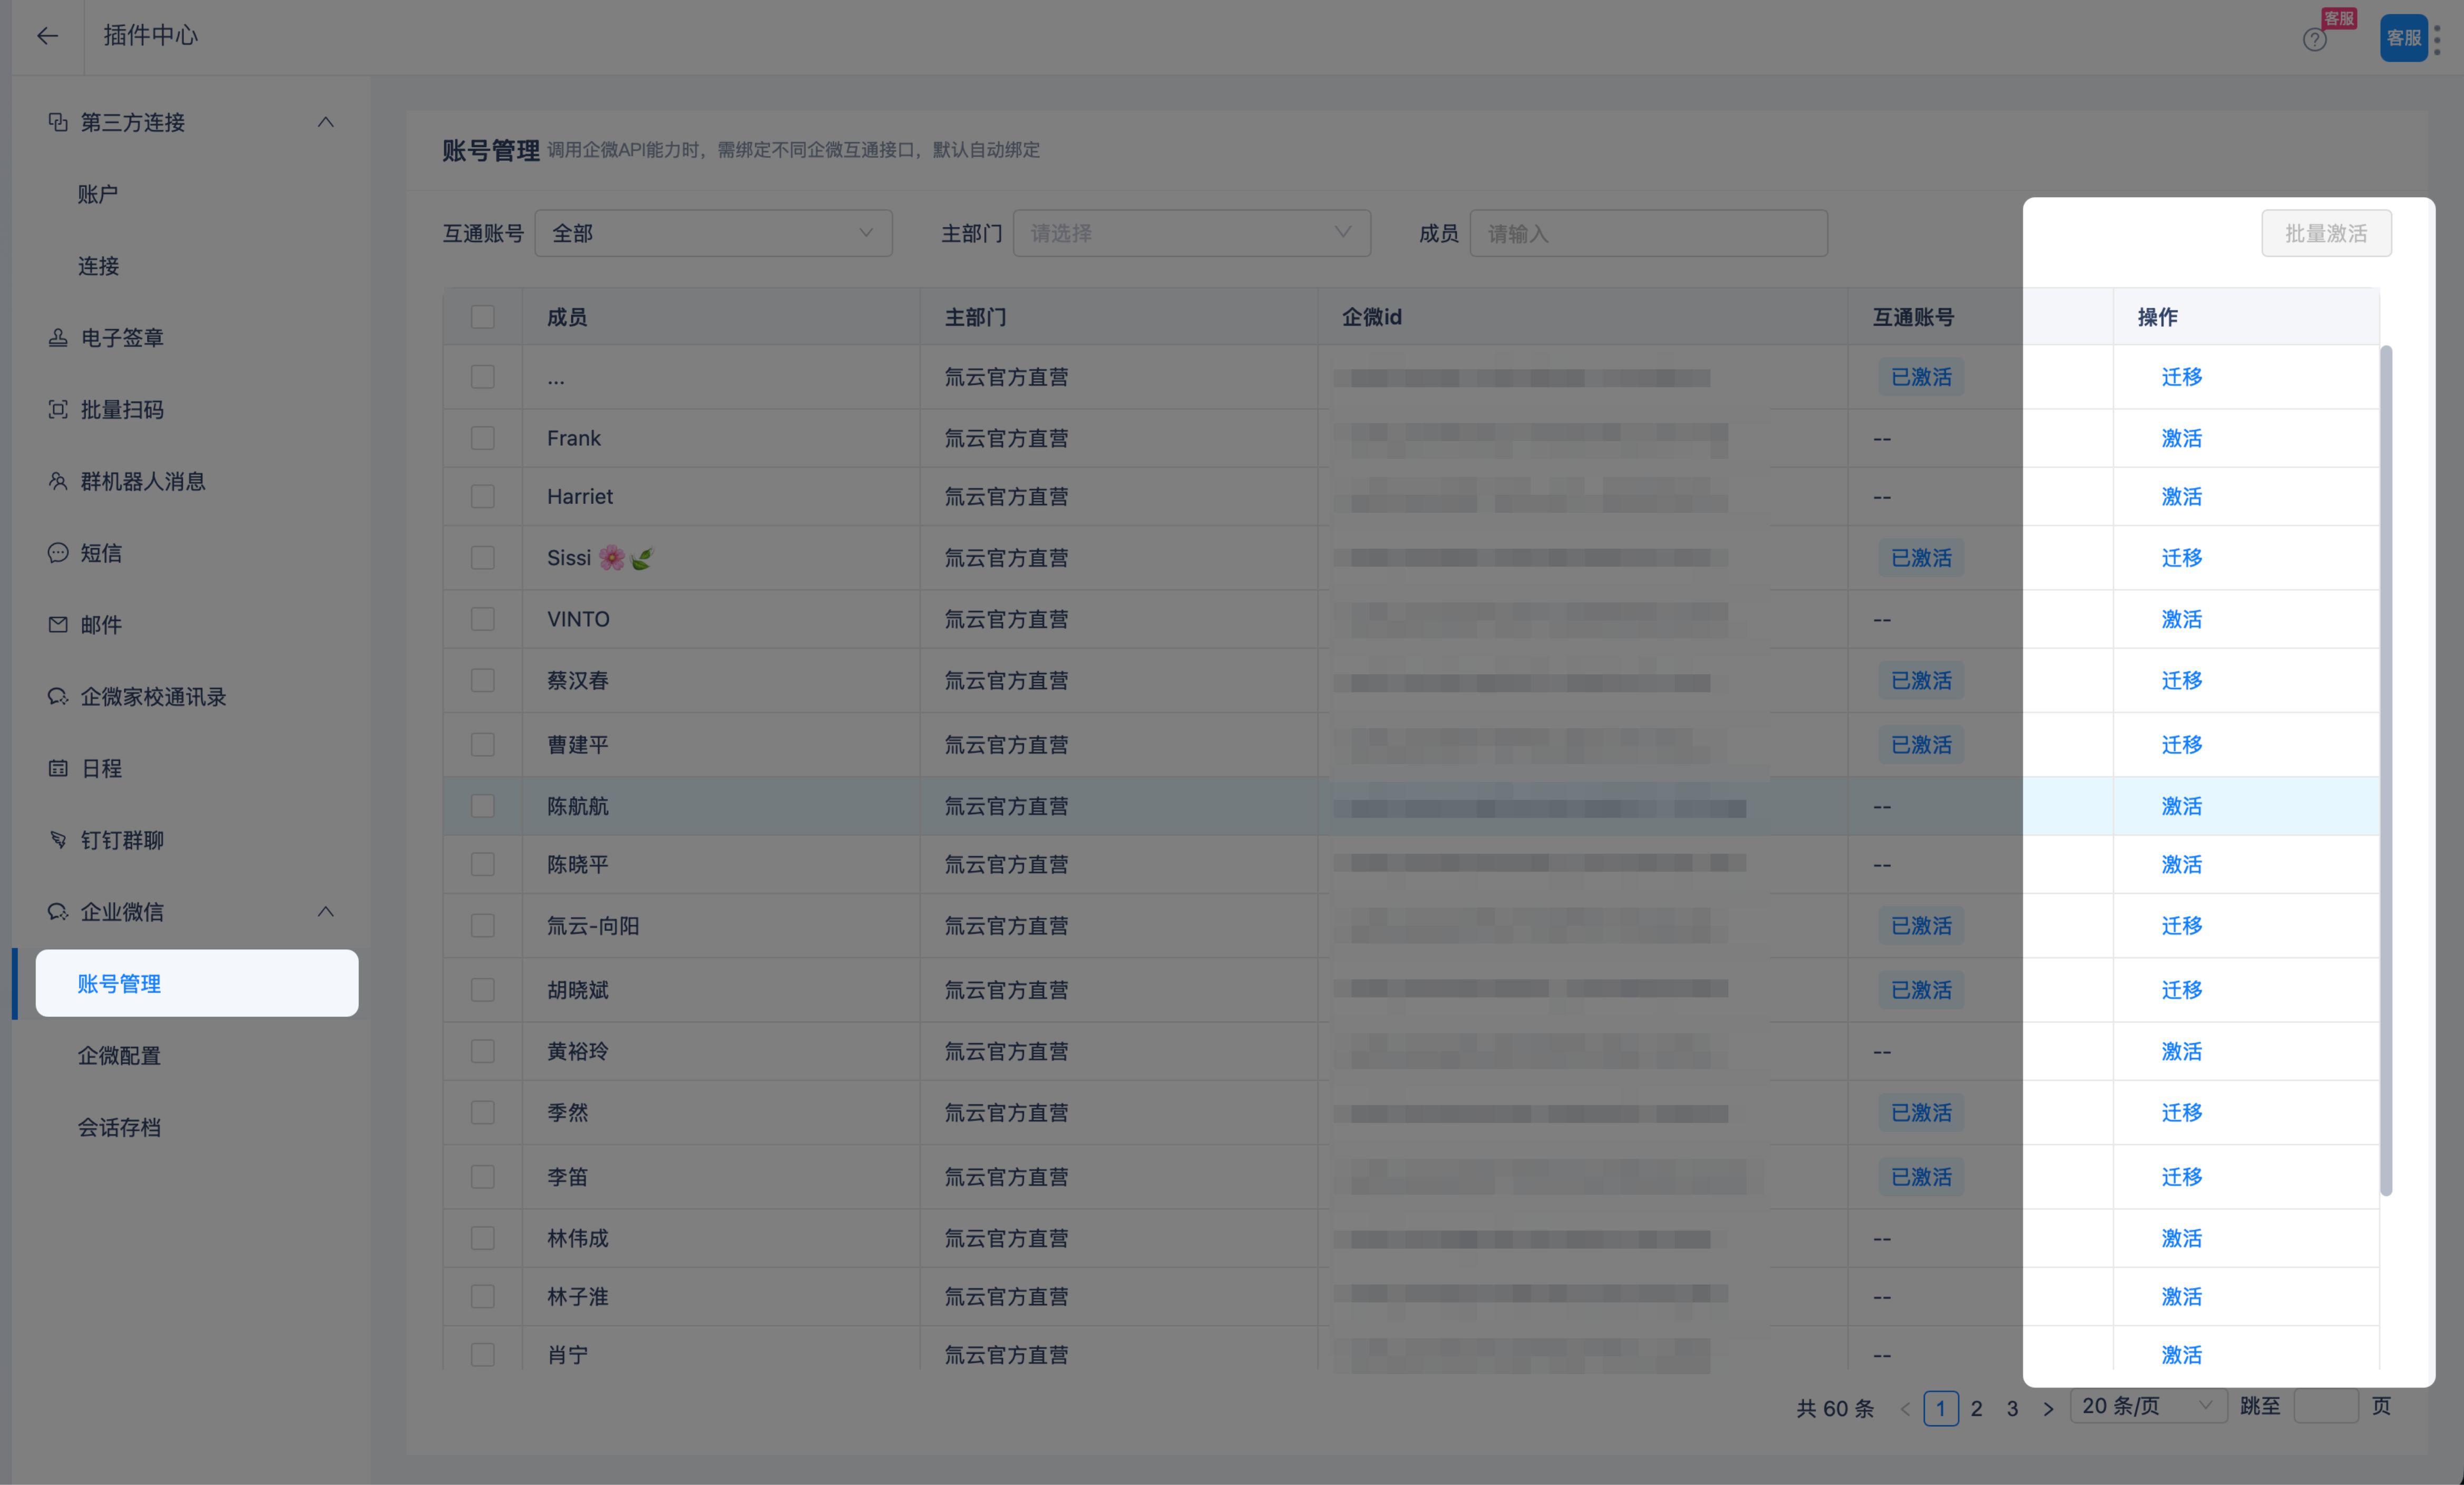
Task: Select the checkbox for 陈航航
Action: click(x=483, y=806)
